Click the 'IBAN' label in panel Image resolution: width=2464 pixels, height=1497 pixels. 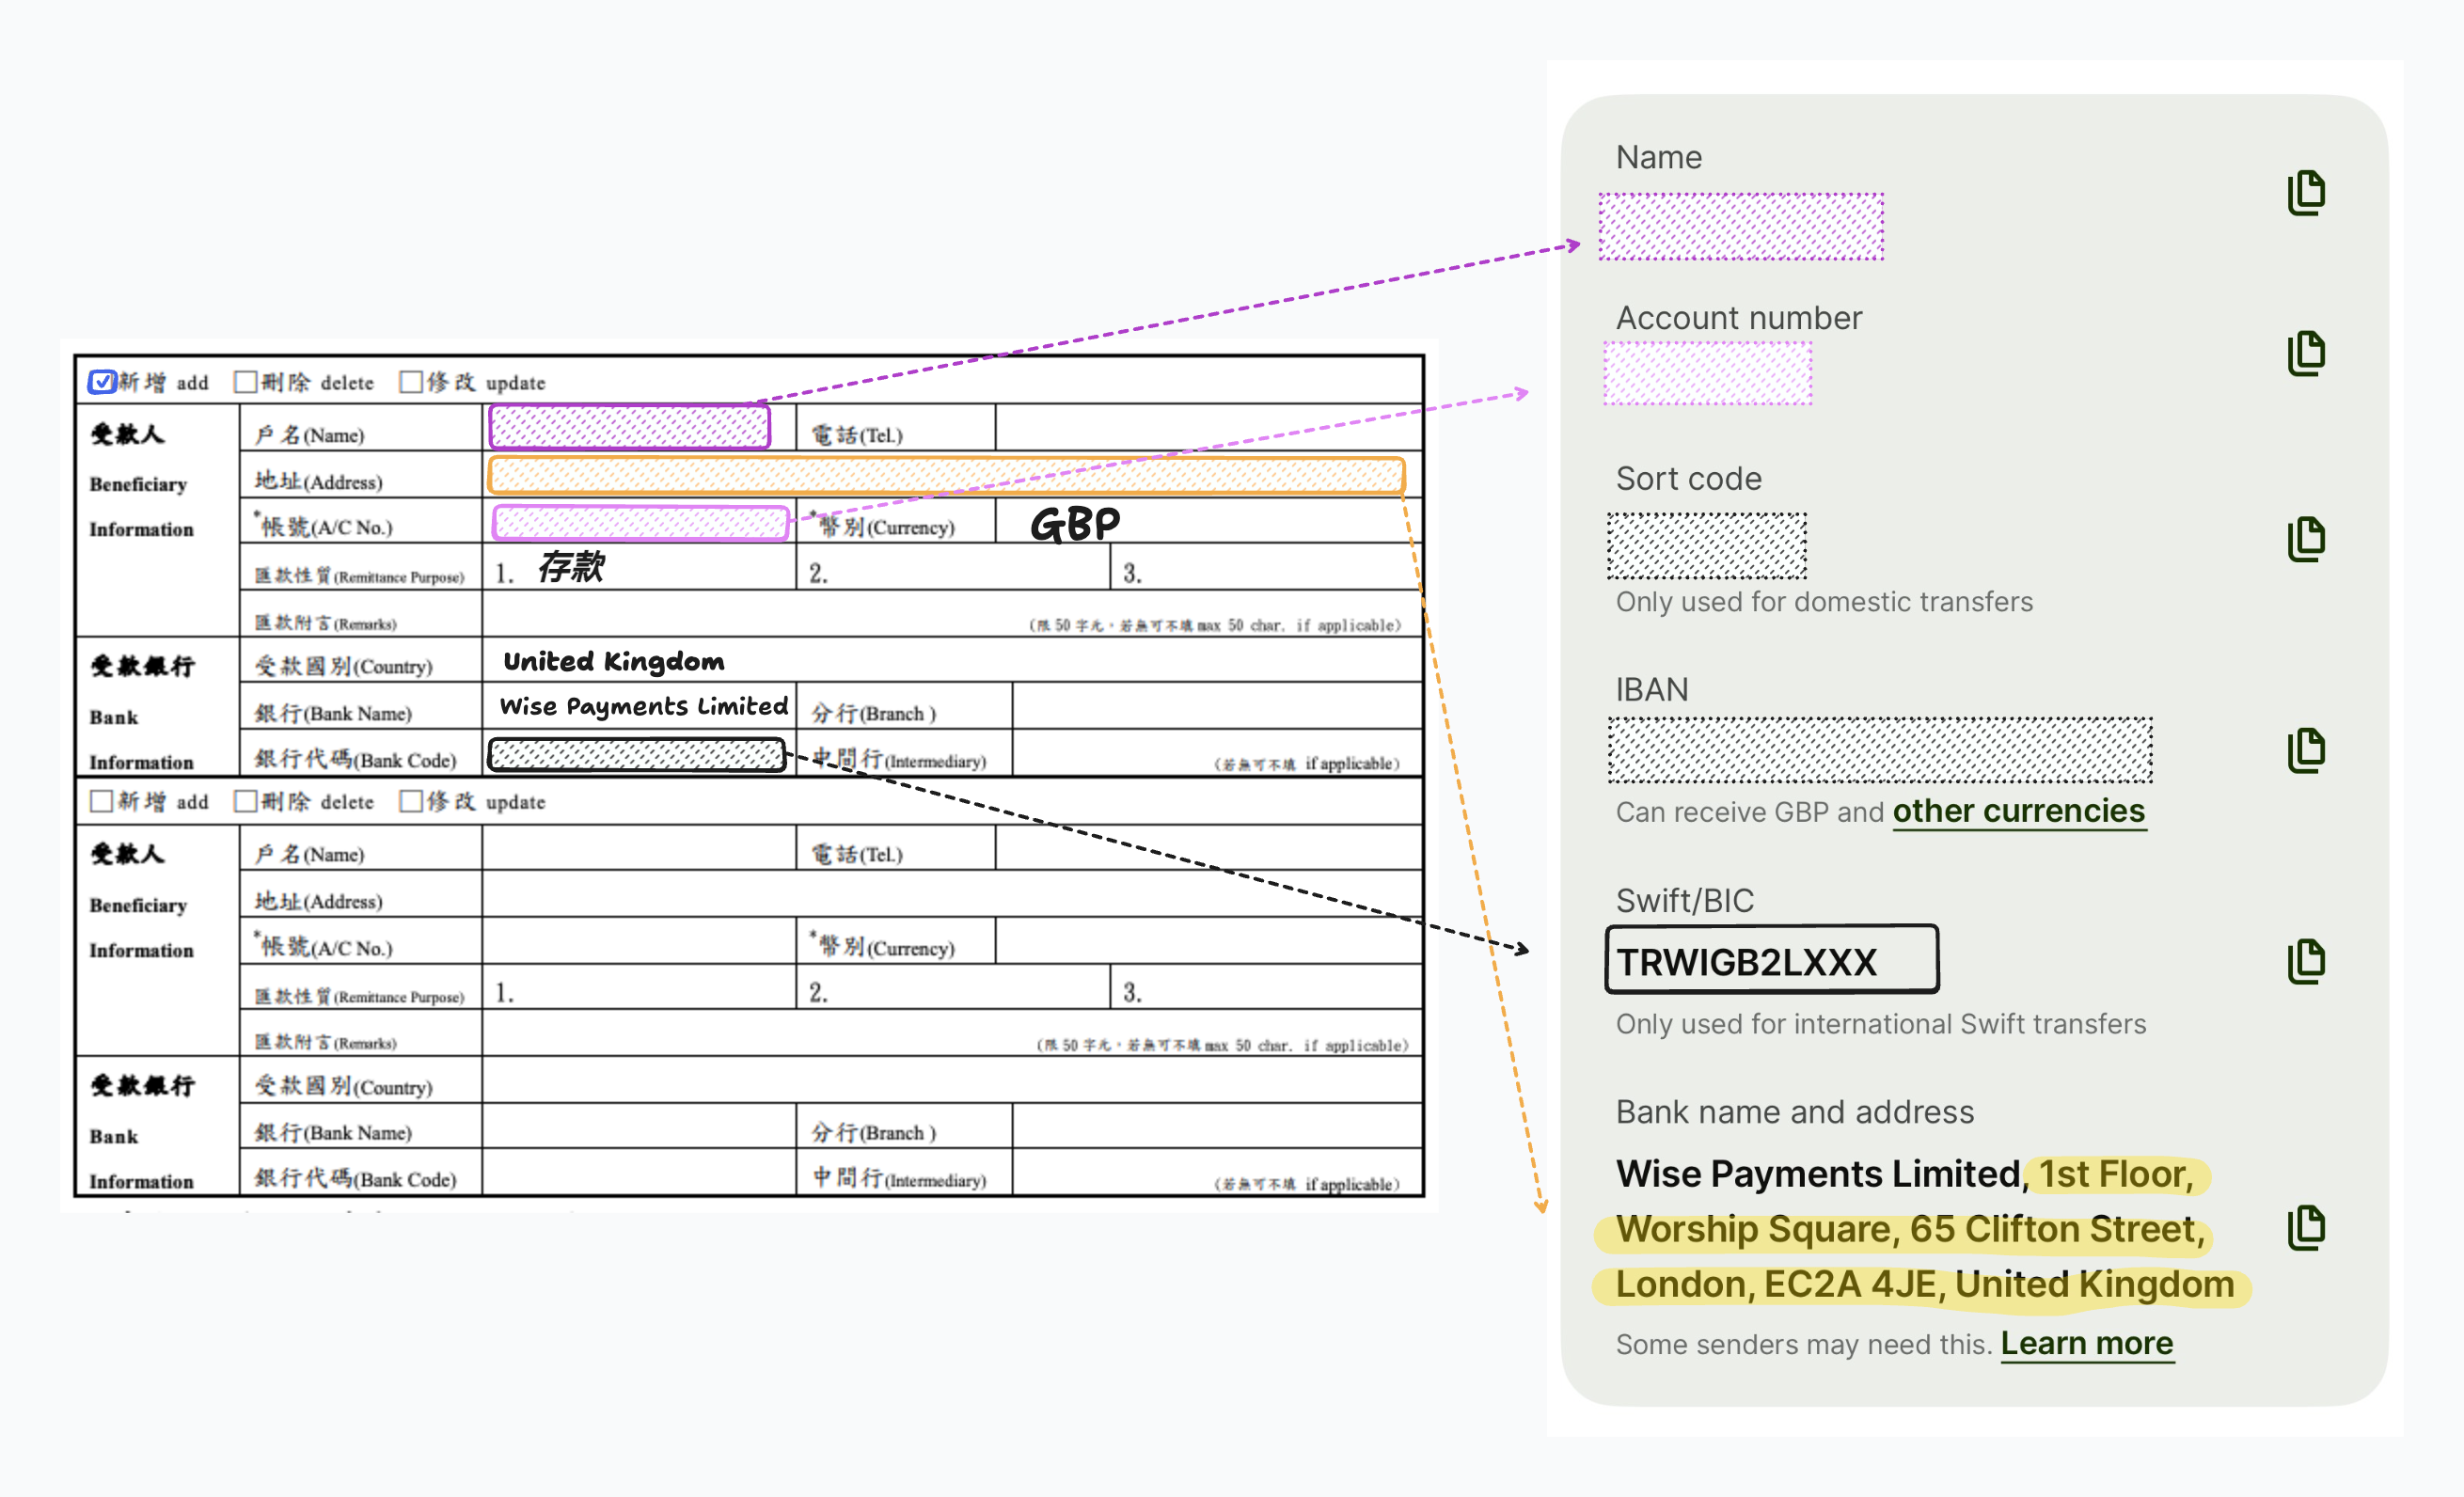point(1652,690)
